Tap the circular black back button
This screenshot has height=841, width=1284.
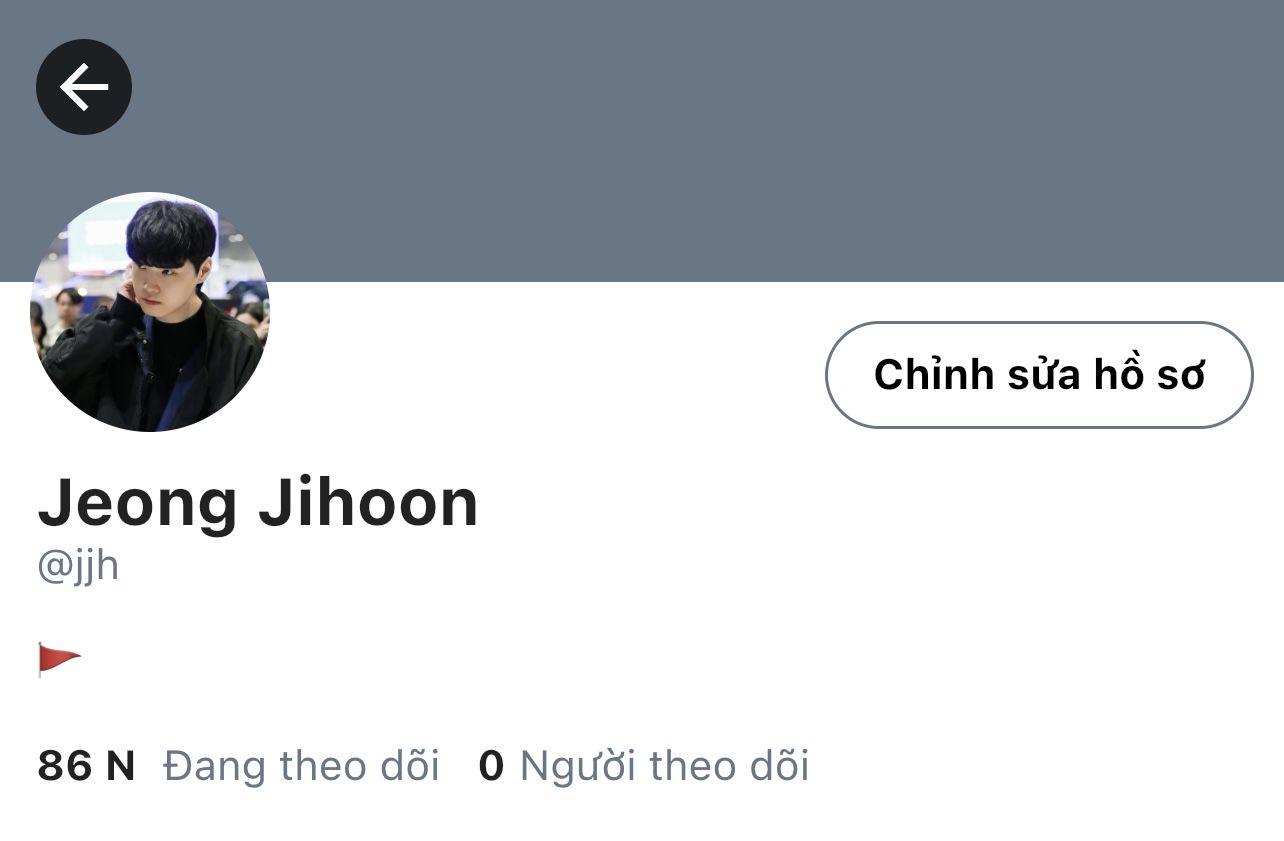pos(84,87)
